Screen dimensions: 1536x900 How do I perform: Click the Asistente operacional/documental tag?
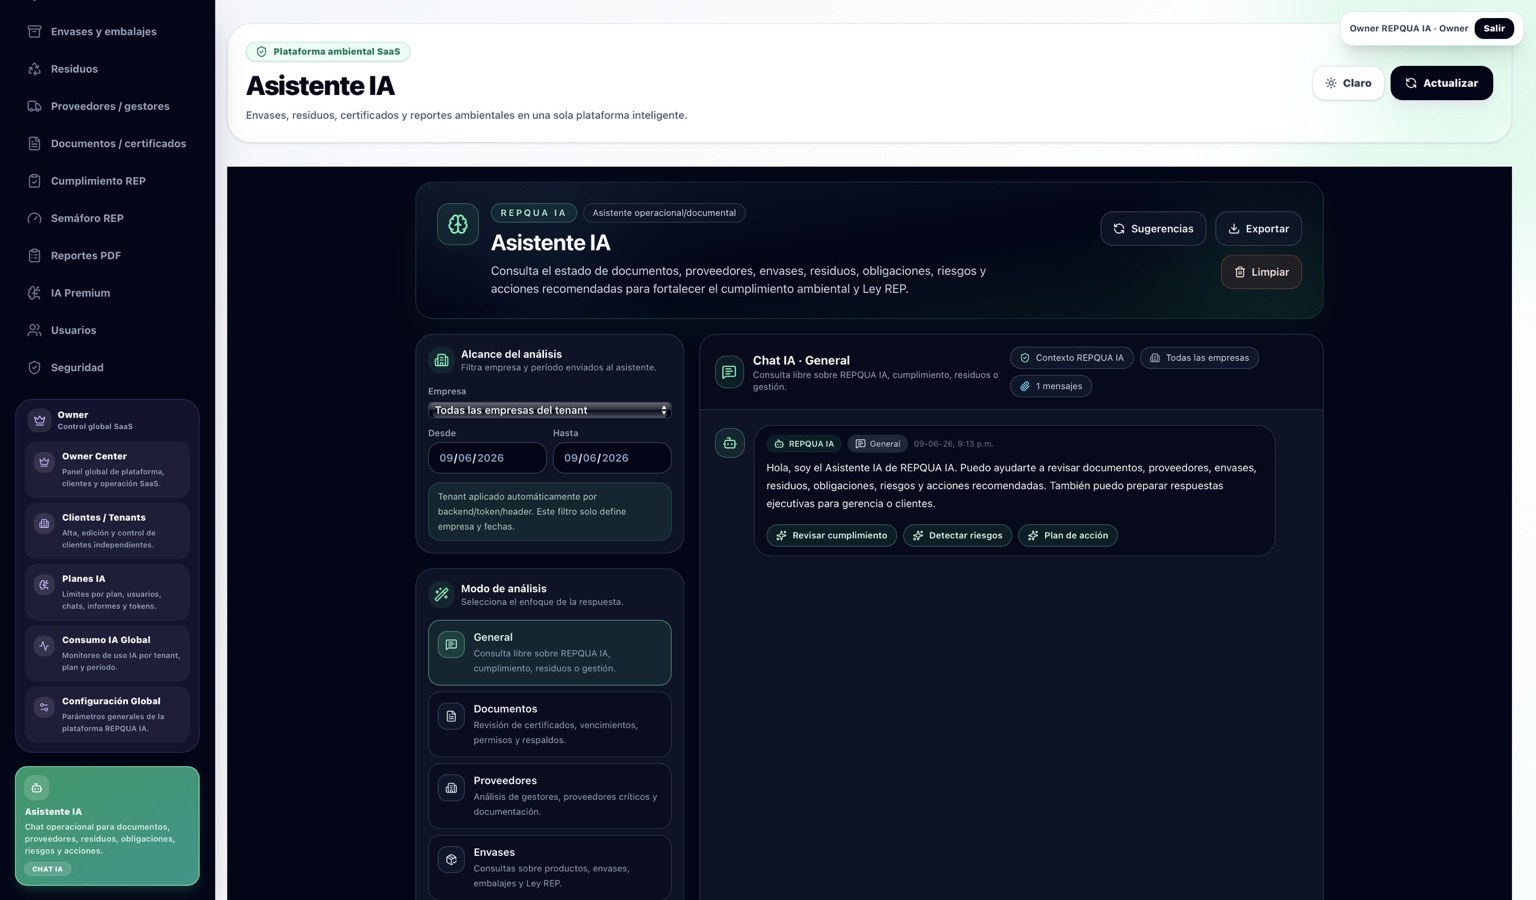coord(664,213)
